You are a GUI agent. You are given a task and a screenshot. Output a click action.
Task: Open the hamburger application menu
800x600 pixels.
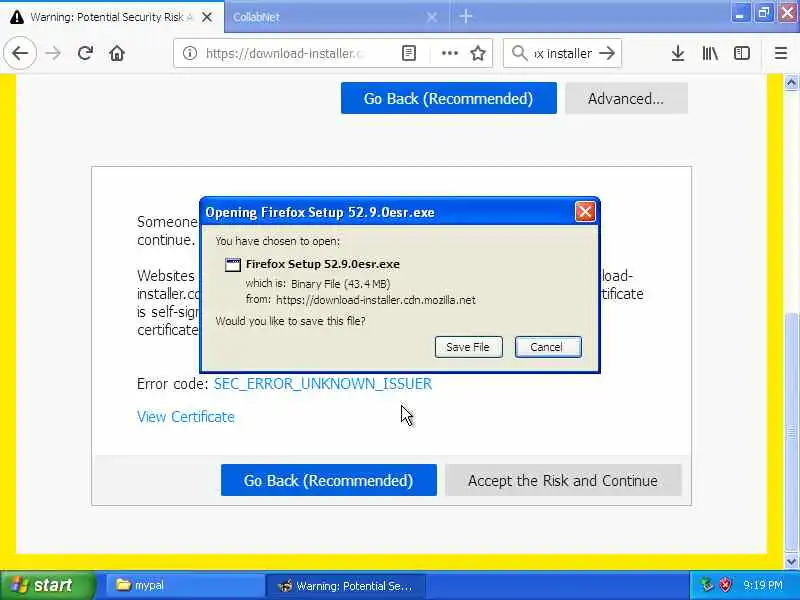pos(781,53)
